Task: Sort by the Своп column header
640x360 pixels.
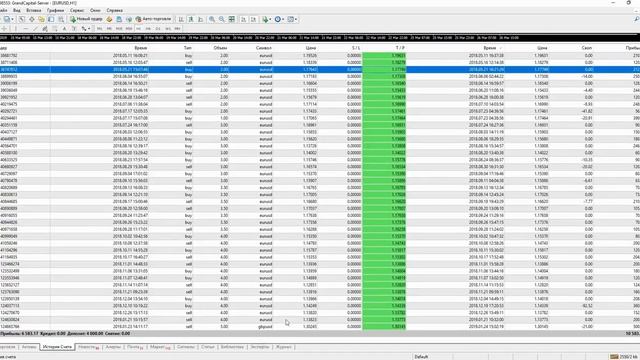Action: 587,48
